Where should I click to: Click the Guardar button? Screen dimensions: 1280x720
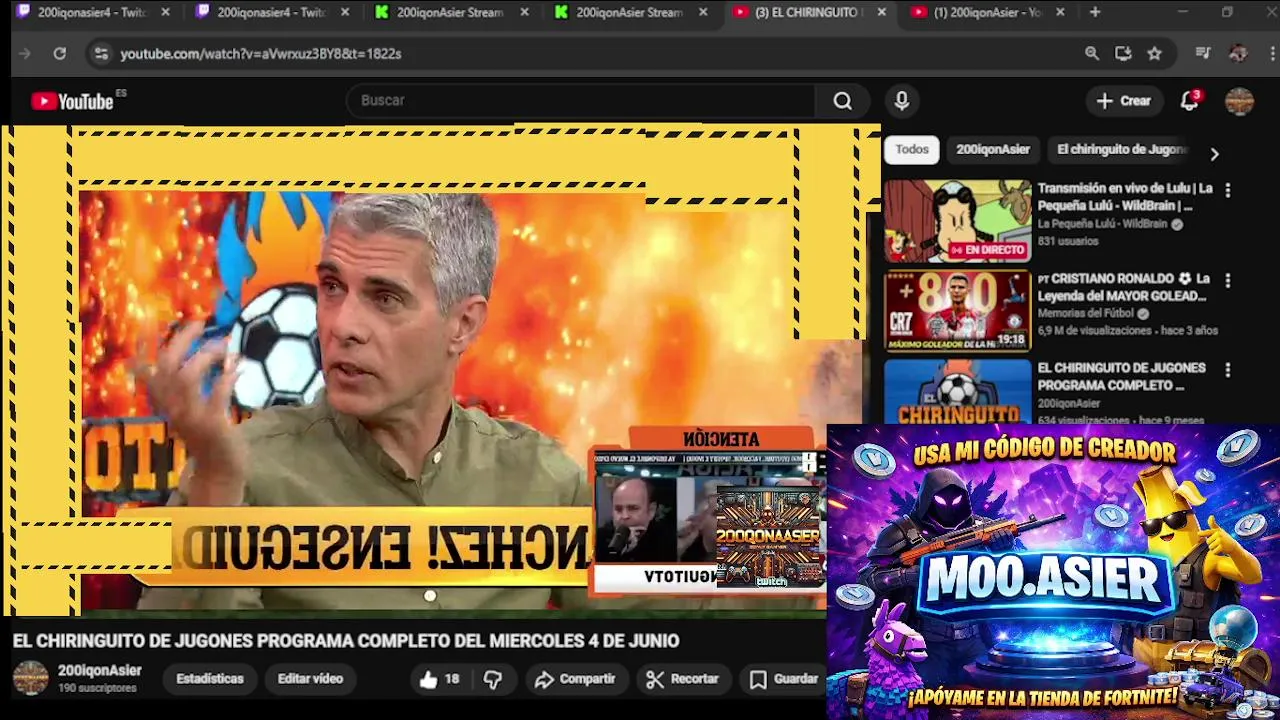(x=785, y=679)
